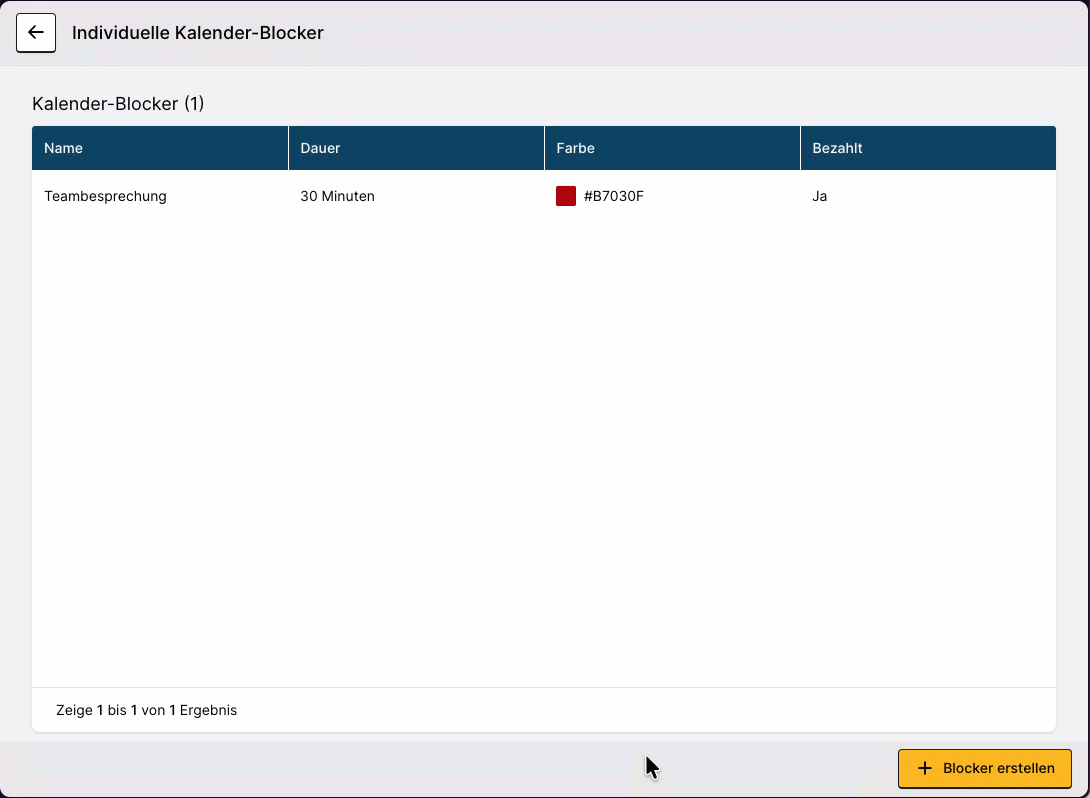Click the Blocker erstellen button
Image resolution: width=1090 pixels, height=798 pixels.
[x=985, y=768]
